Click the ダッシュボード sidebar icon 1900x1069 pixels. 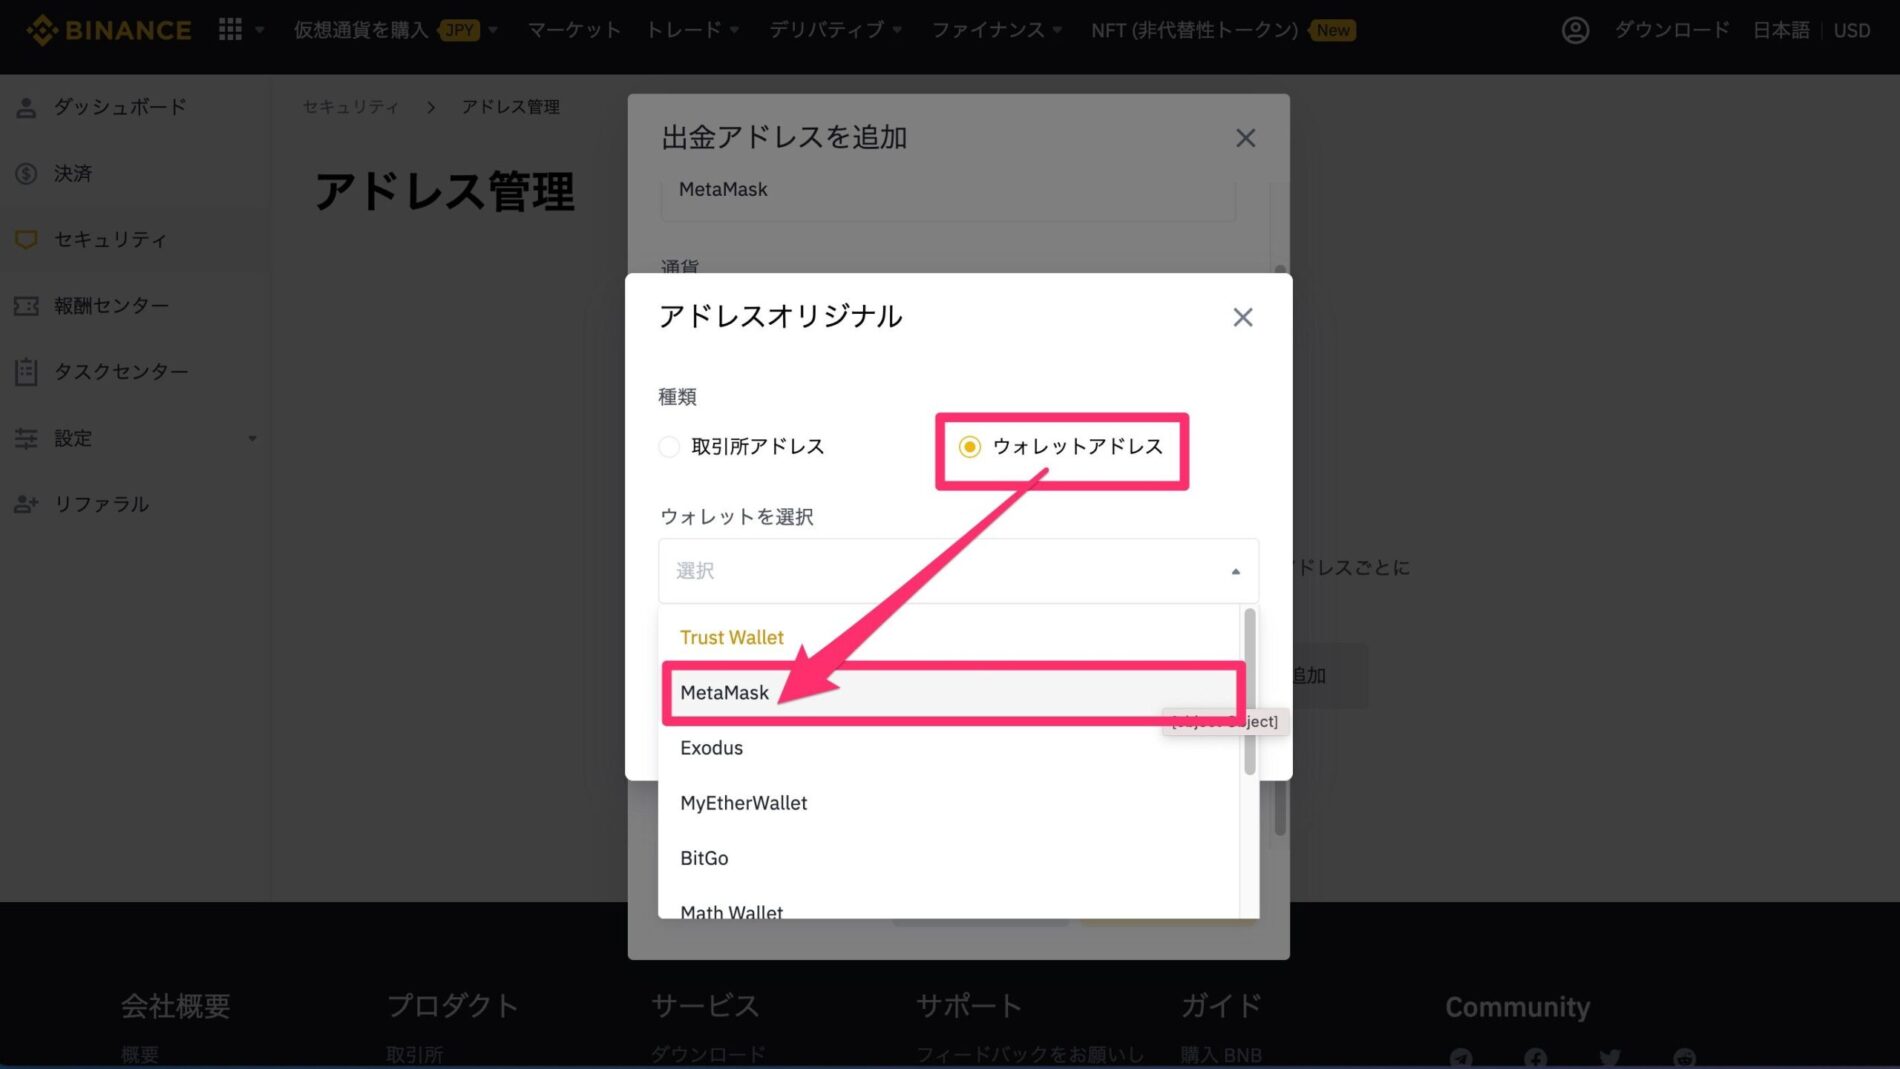tap(27, 107)
